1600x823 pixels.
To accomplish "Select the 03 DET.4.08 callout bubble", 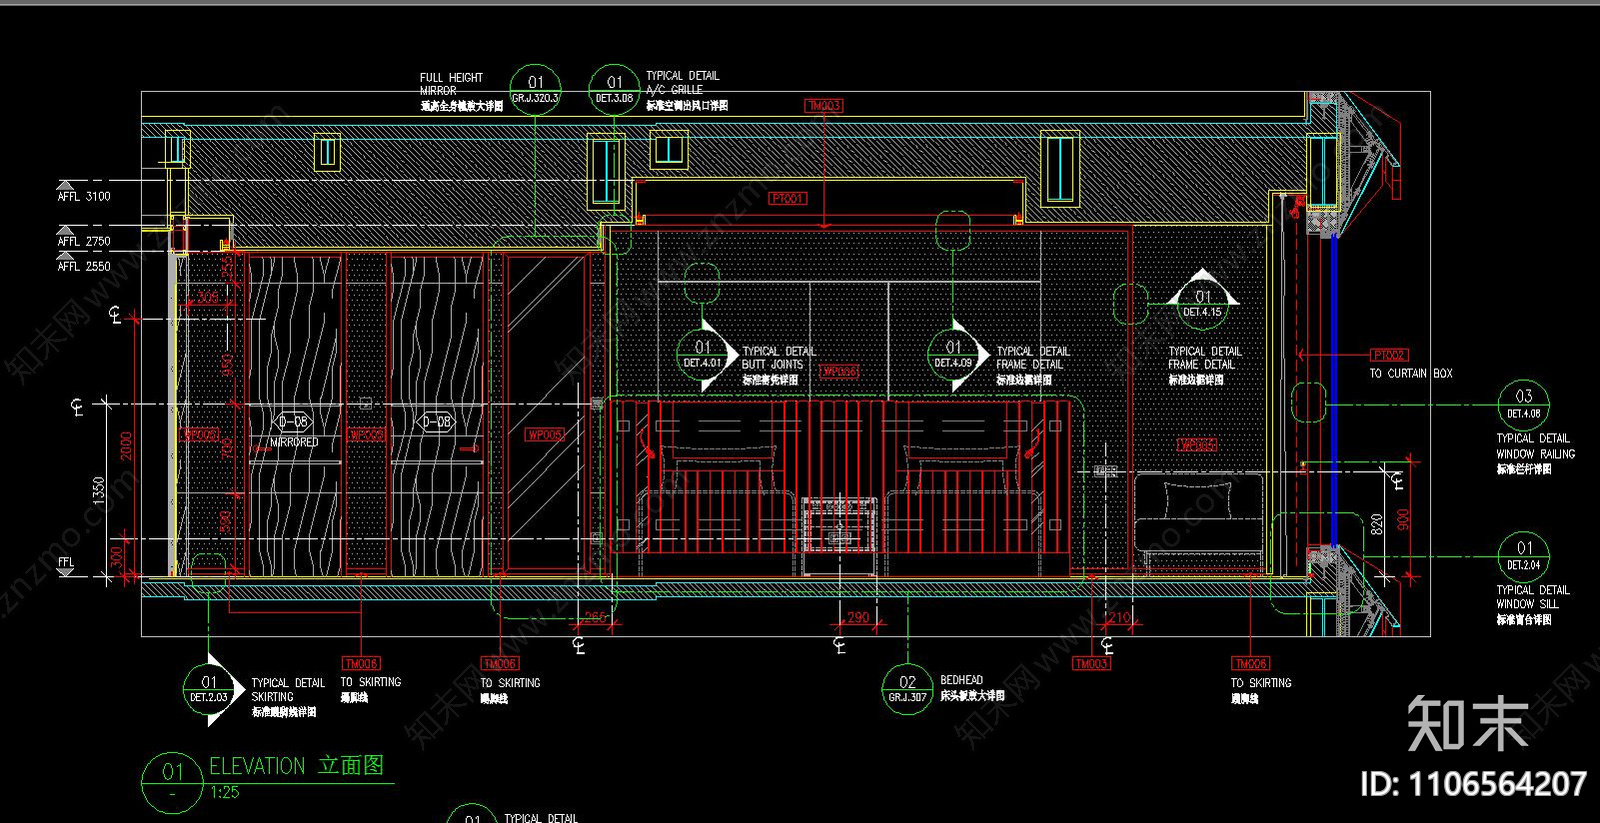I will click(1524, 405).
